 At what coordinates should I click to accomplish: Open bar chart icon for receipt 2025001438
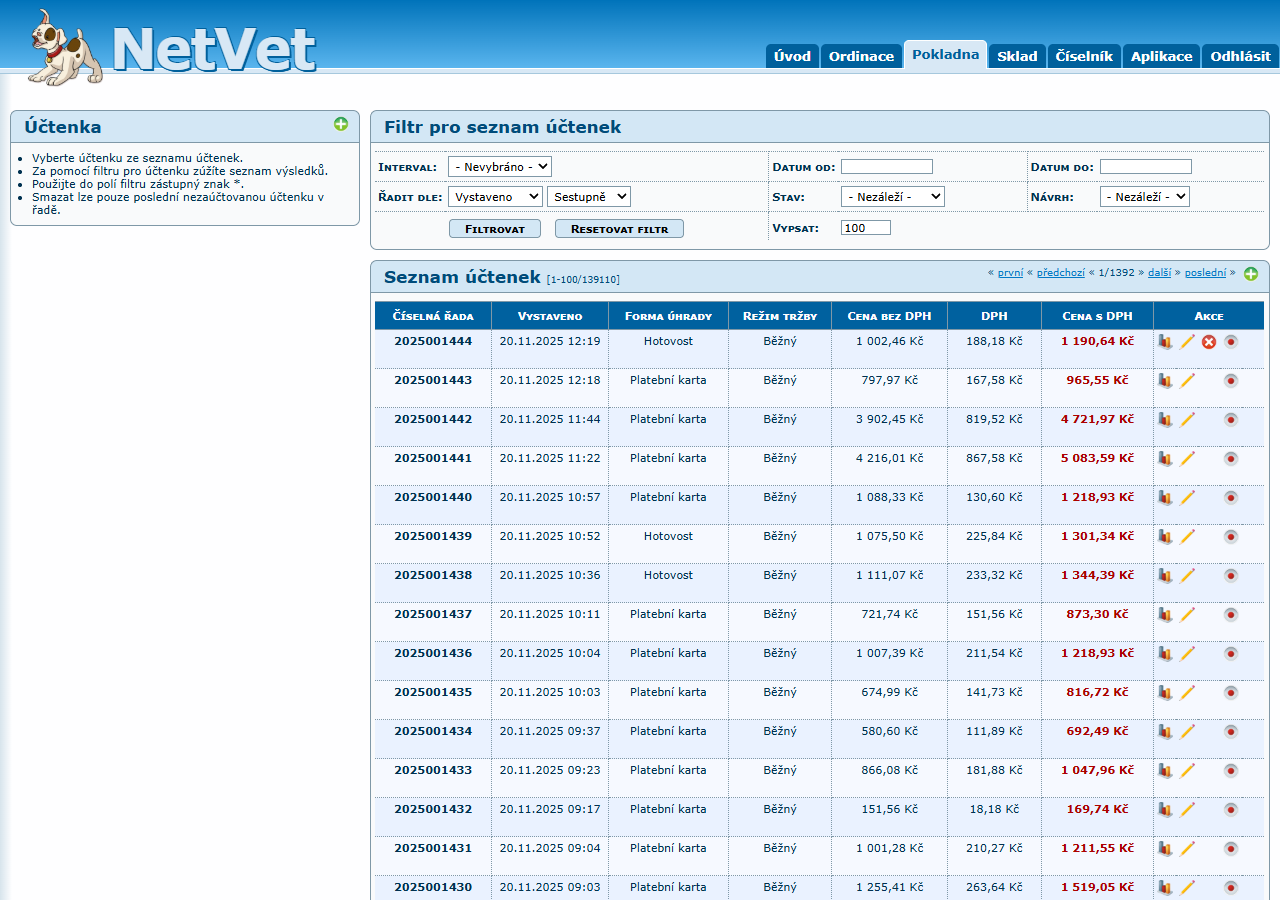1165,575
